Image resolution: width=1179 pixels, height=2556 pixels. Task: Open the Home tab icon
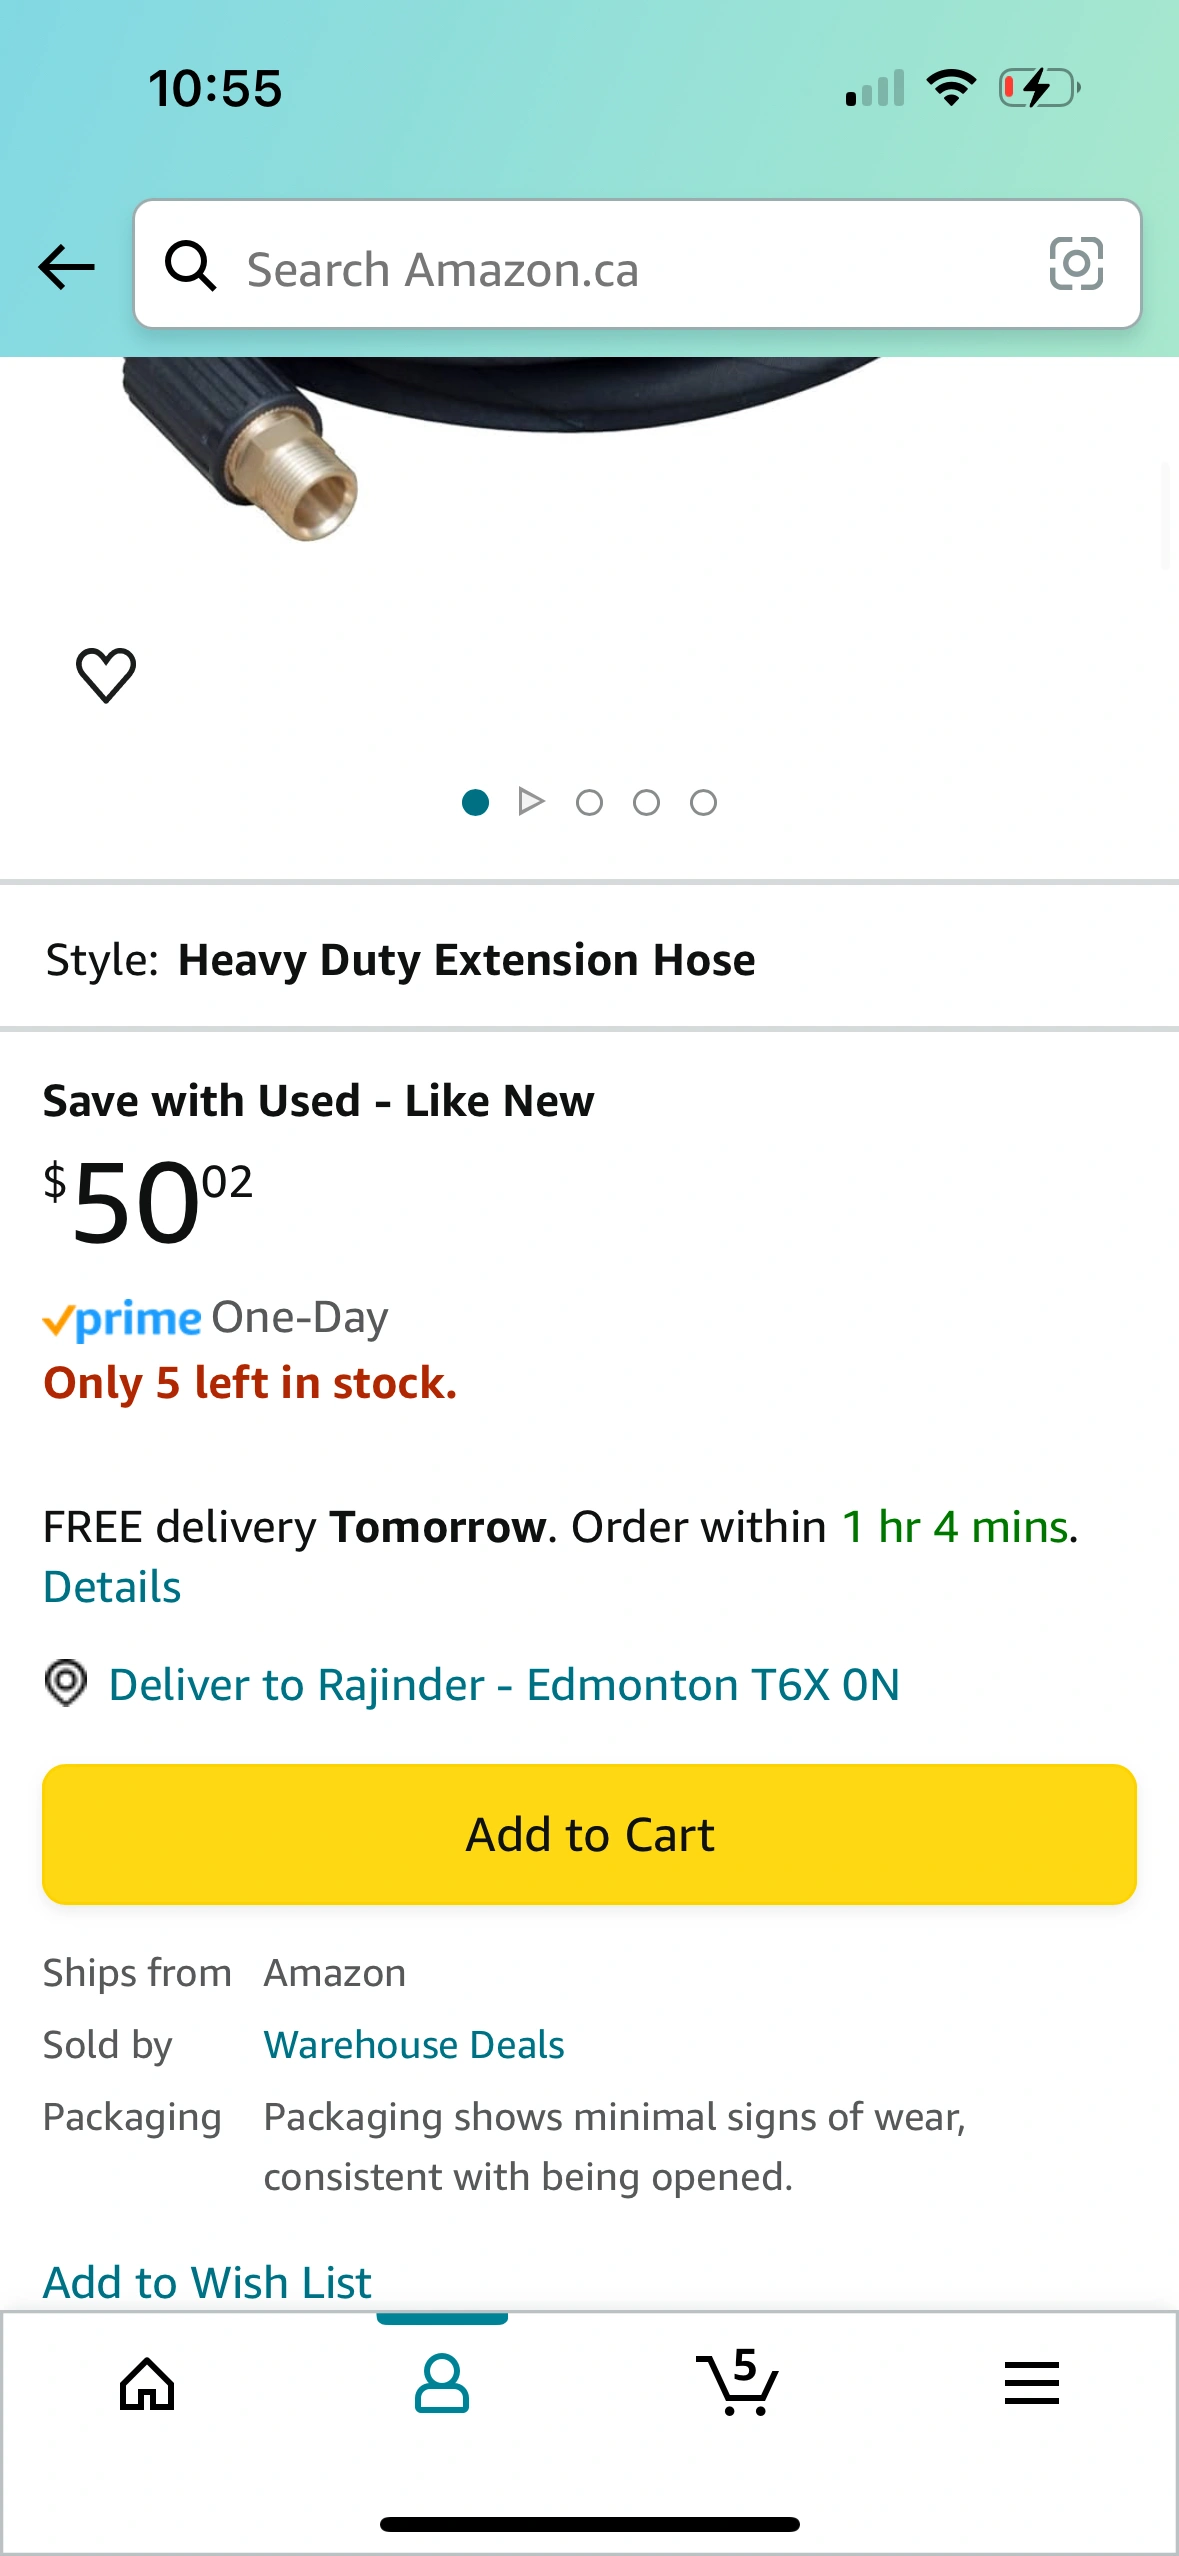point(147,2385)
